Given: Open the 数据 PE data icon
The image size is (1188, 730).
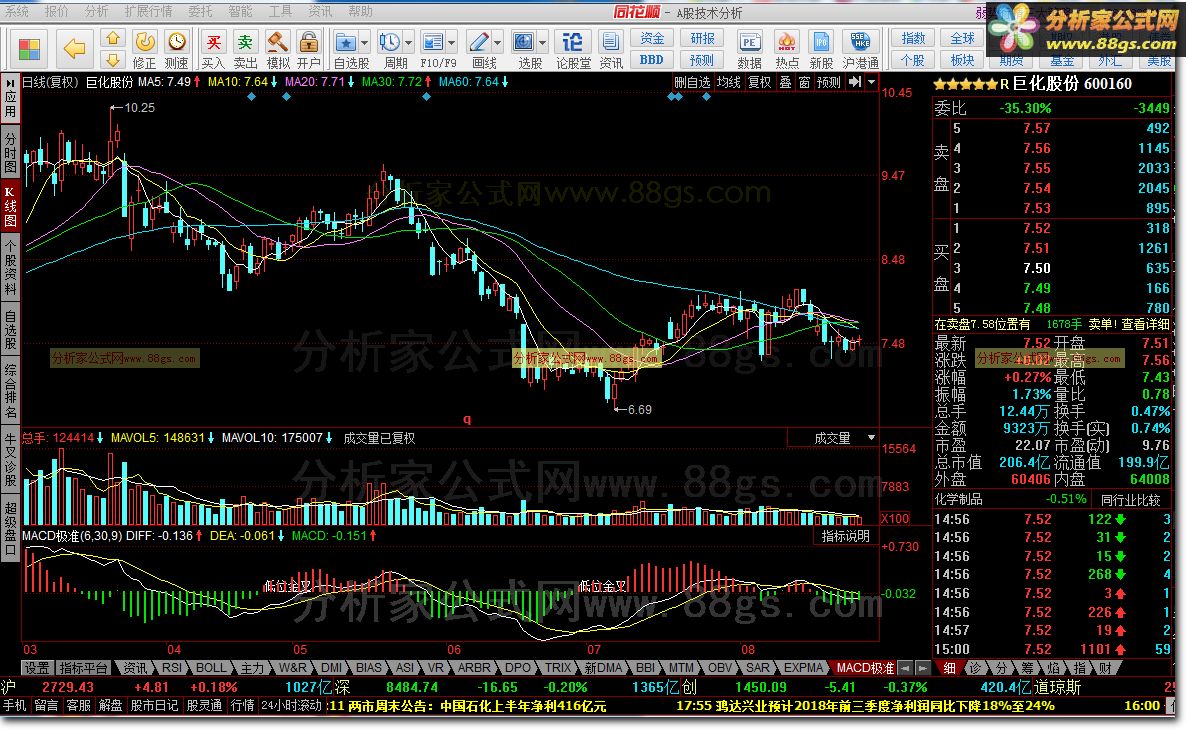Looking at the screenshot, I should (x=749, y=42).
